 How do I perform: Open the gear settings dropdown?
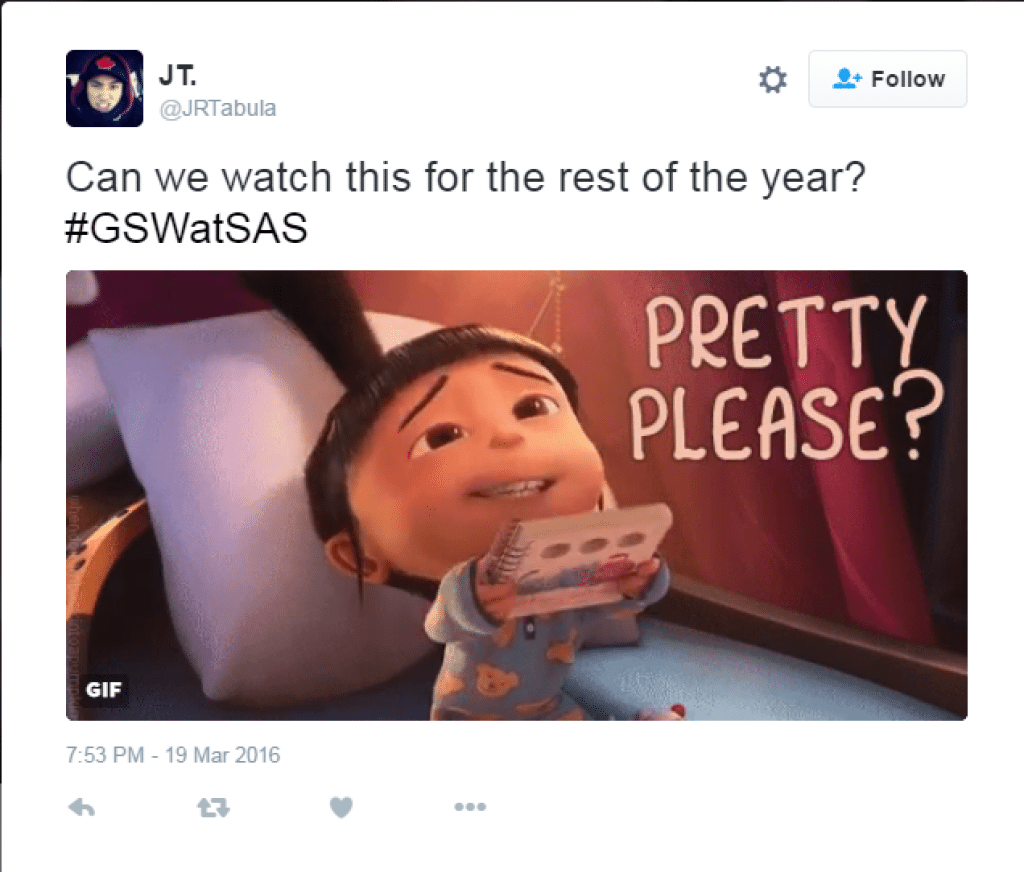pyautogui.click(x=773, y=79)
